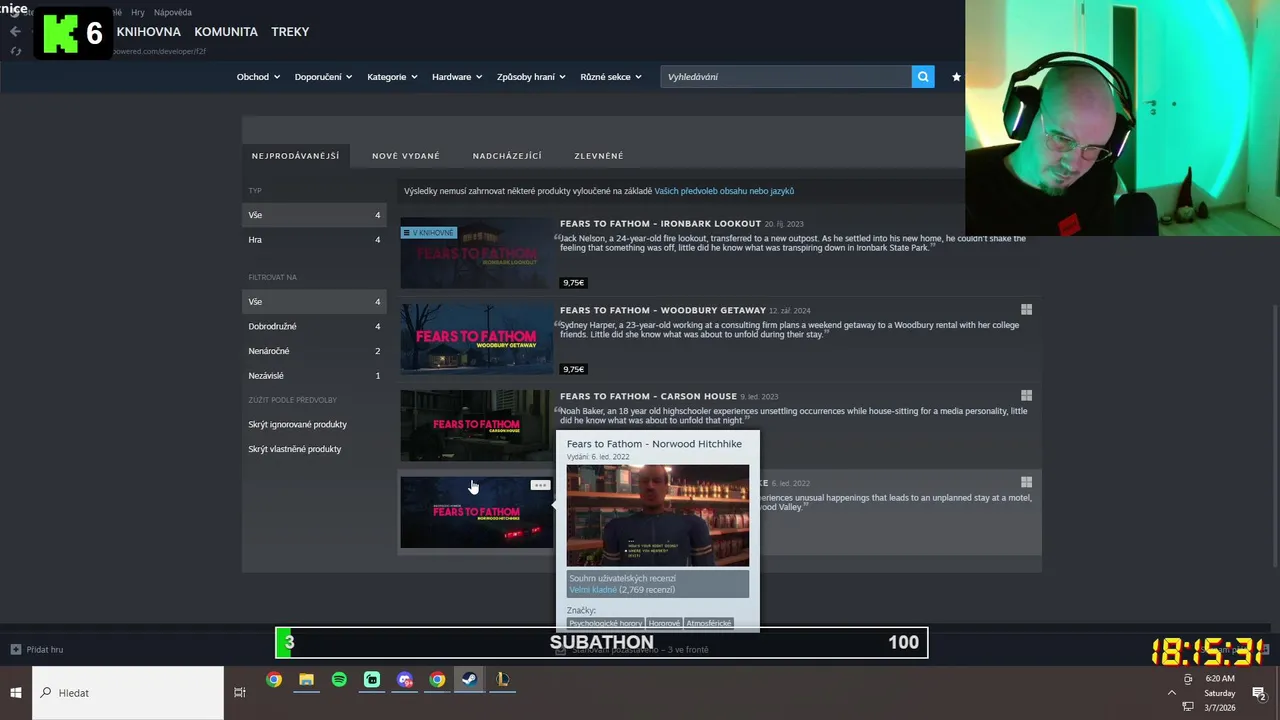Screen dimensions: 1280x720
Task: Click Hororové tag in popup
Action: point(664,623)
